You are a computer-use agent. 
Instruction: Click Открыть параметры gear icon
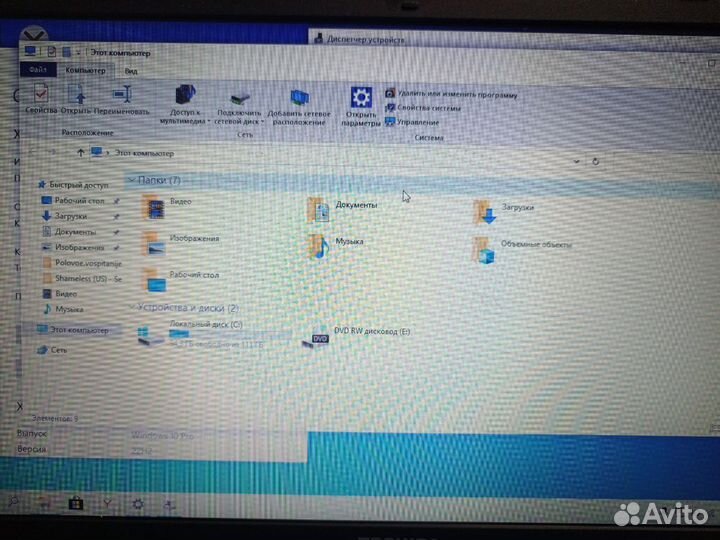tap(361, 106)
